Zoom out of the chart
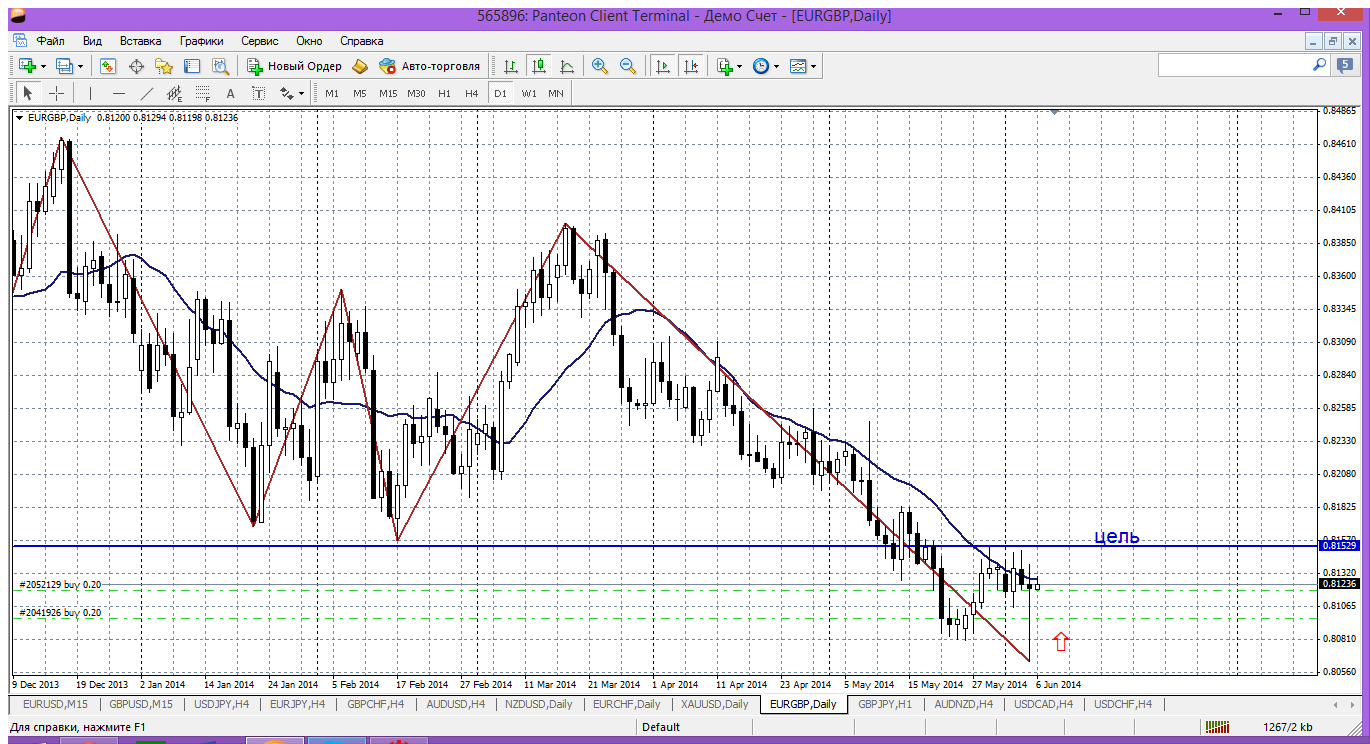 [x=628, y=66]
